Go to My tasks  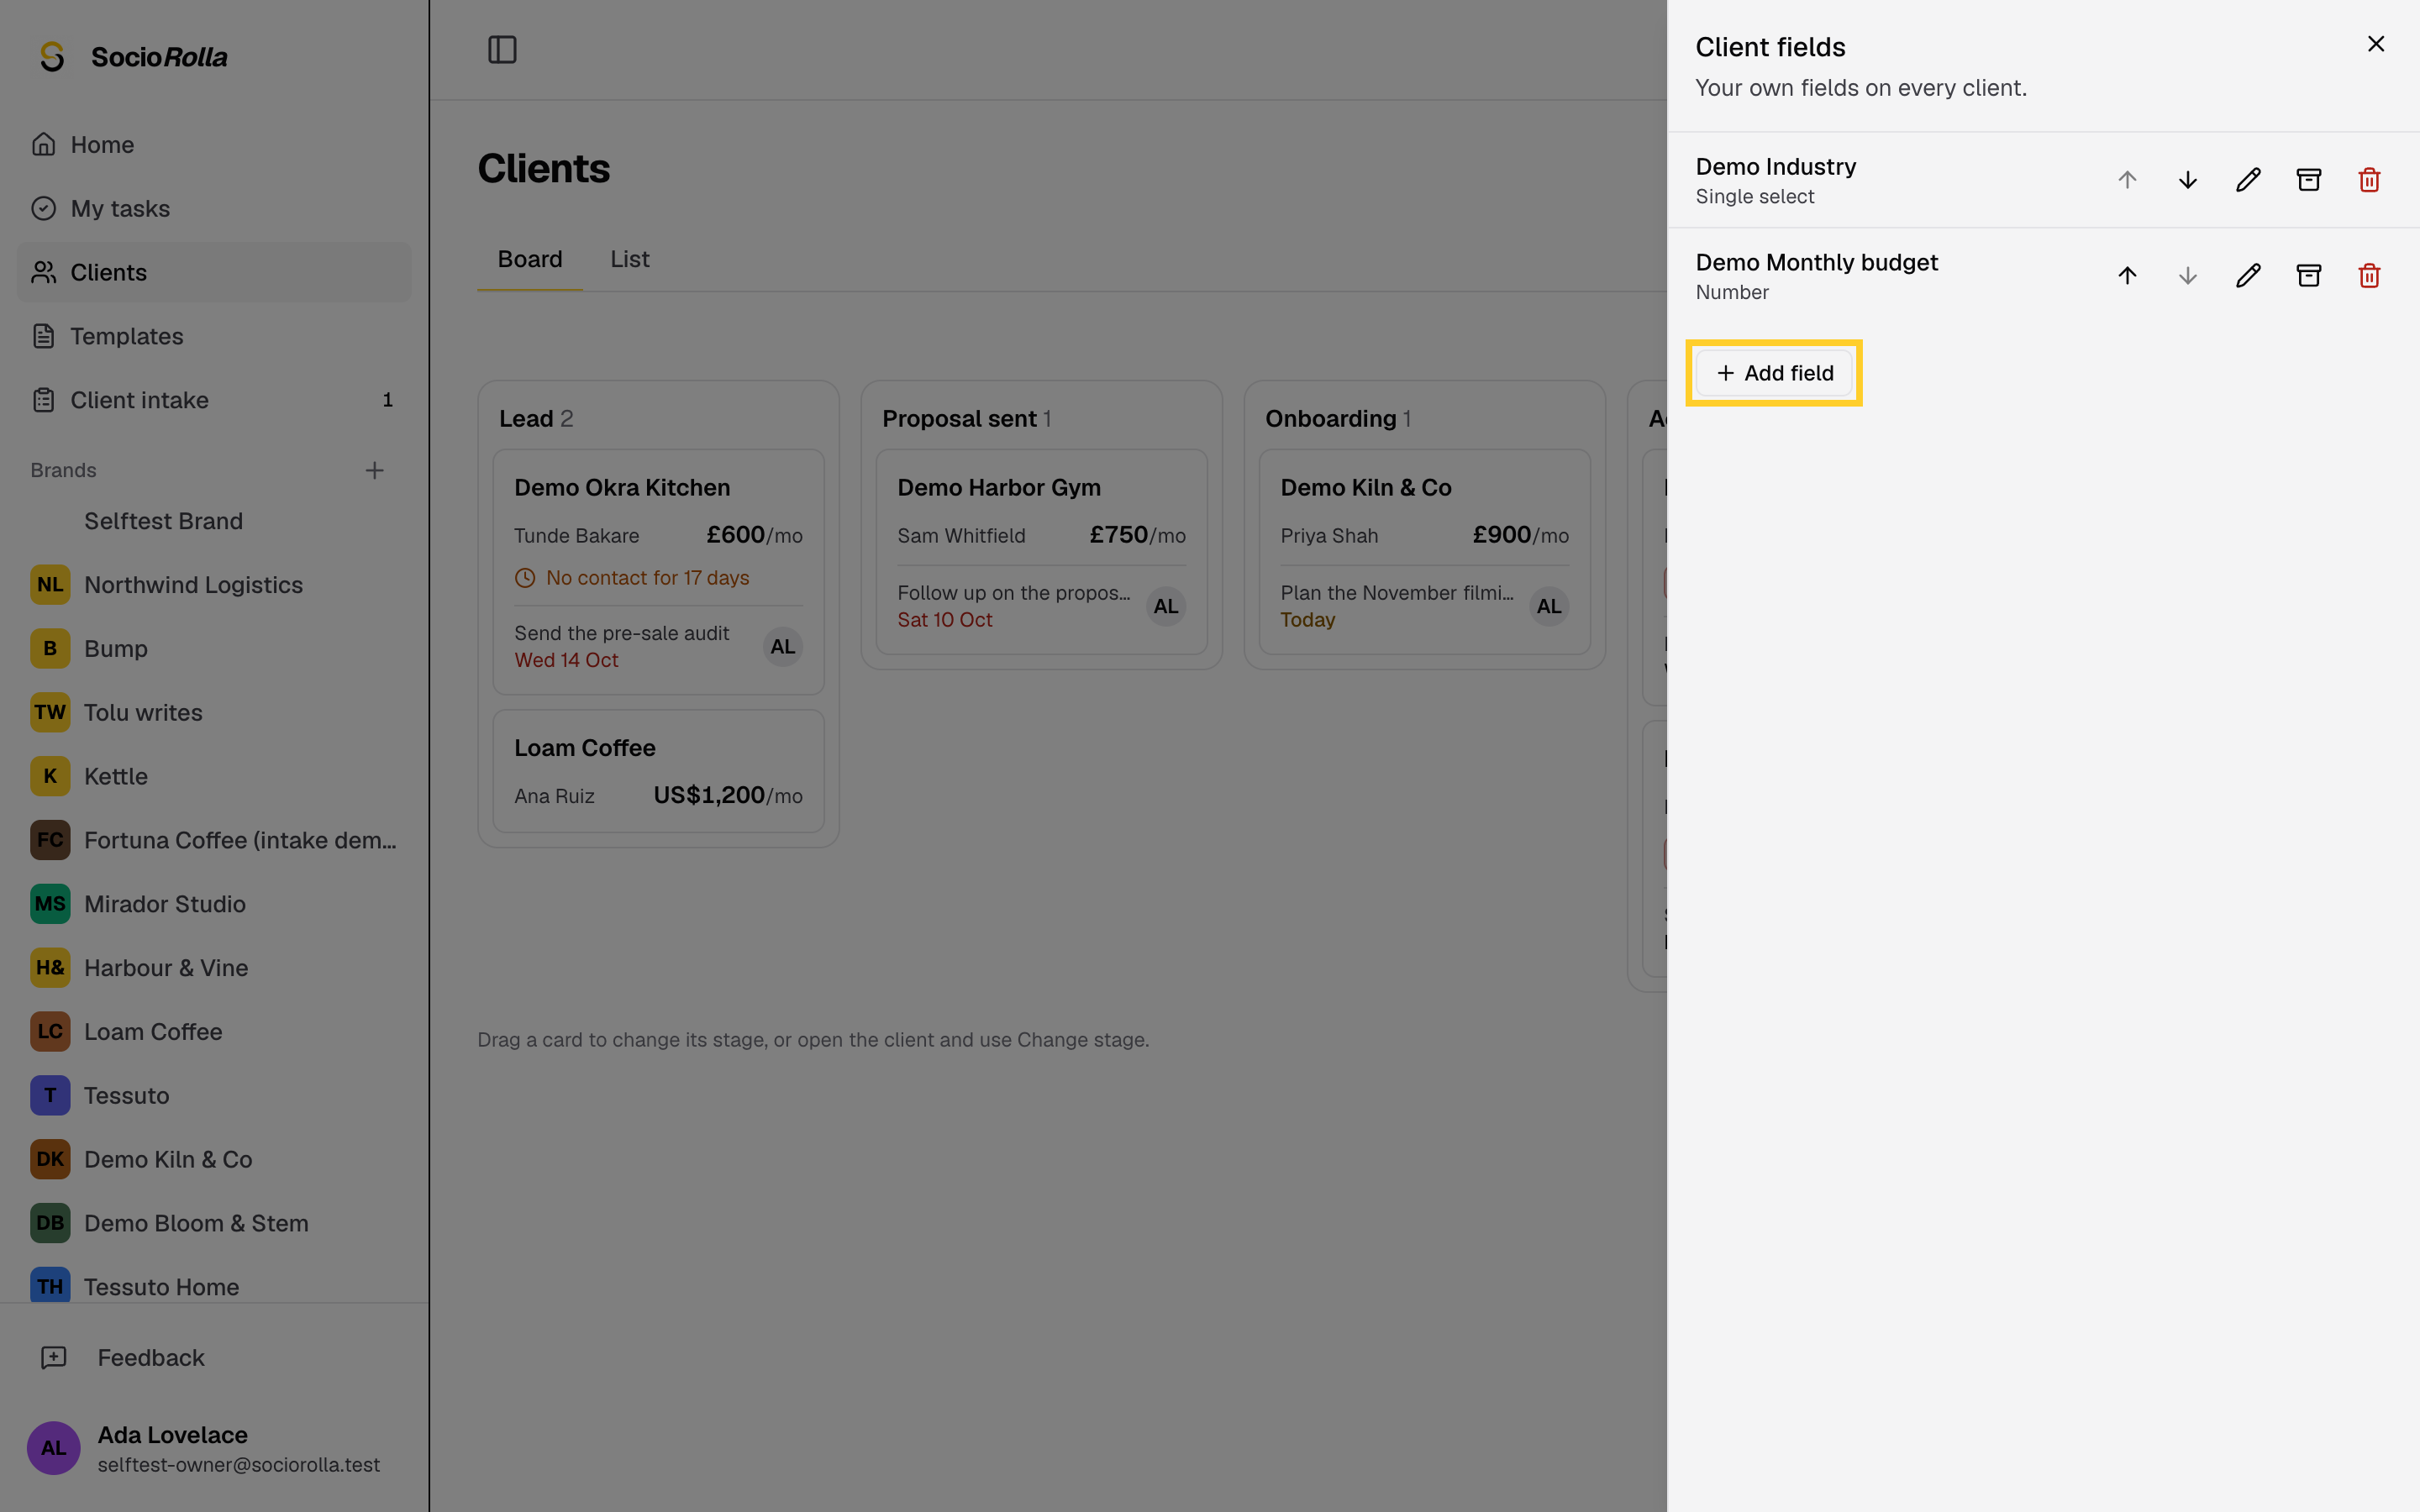pos(214,208)
